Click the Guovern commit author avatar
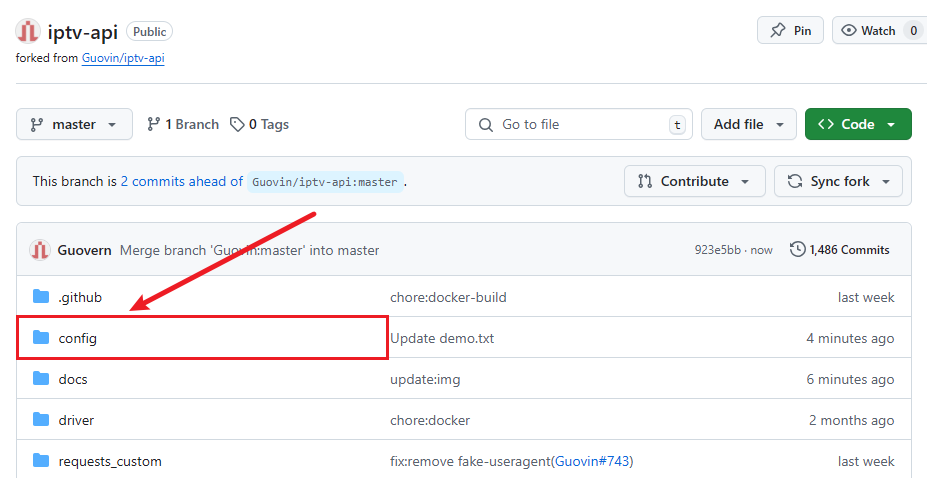This screenshot has height=478, width=927. pos(40,250)
